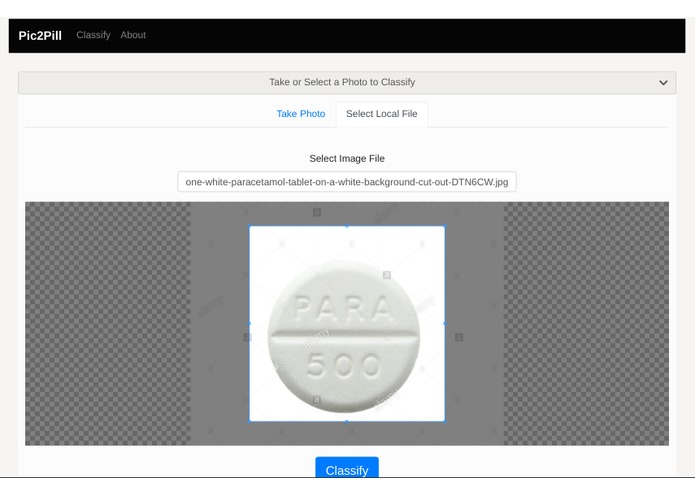The width and height of the screenshot is (695, 494).
Task: Click the pill image inside crop box
Action: coord(344,337)
